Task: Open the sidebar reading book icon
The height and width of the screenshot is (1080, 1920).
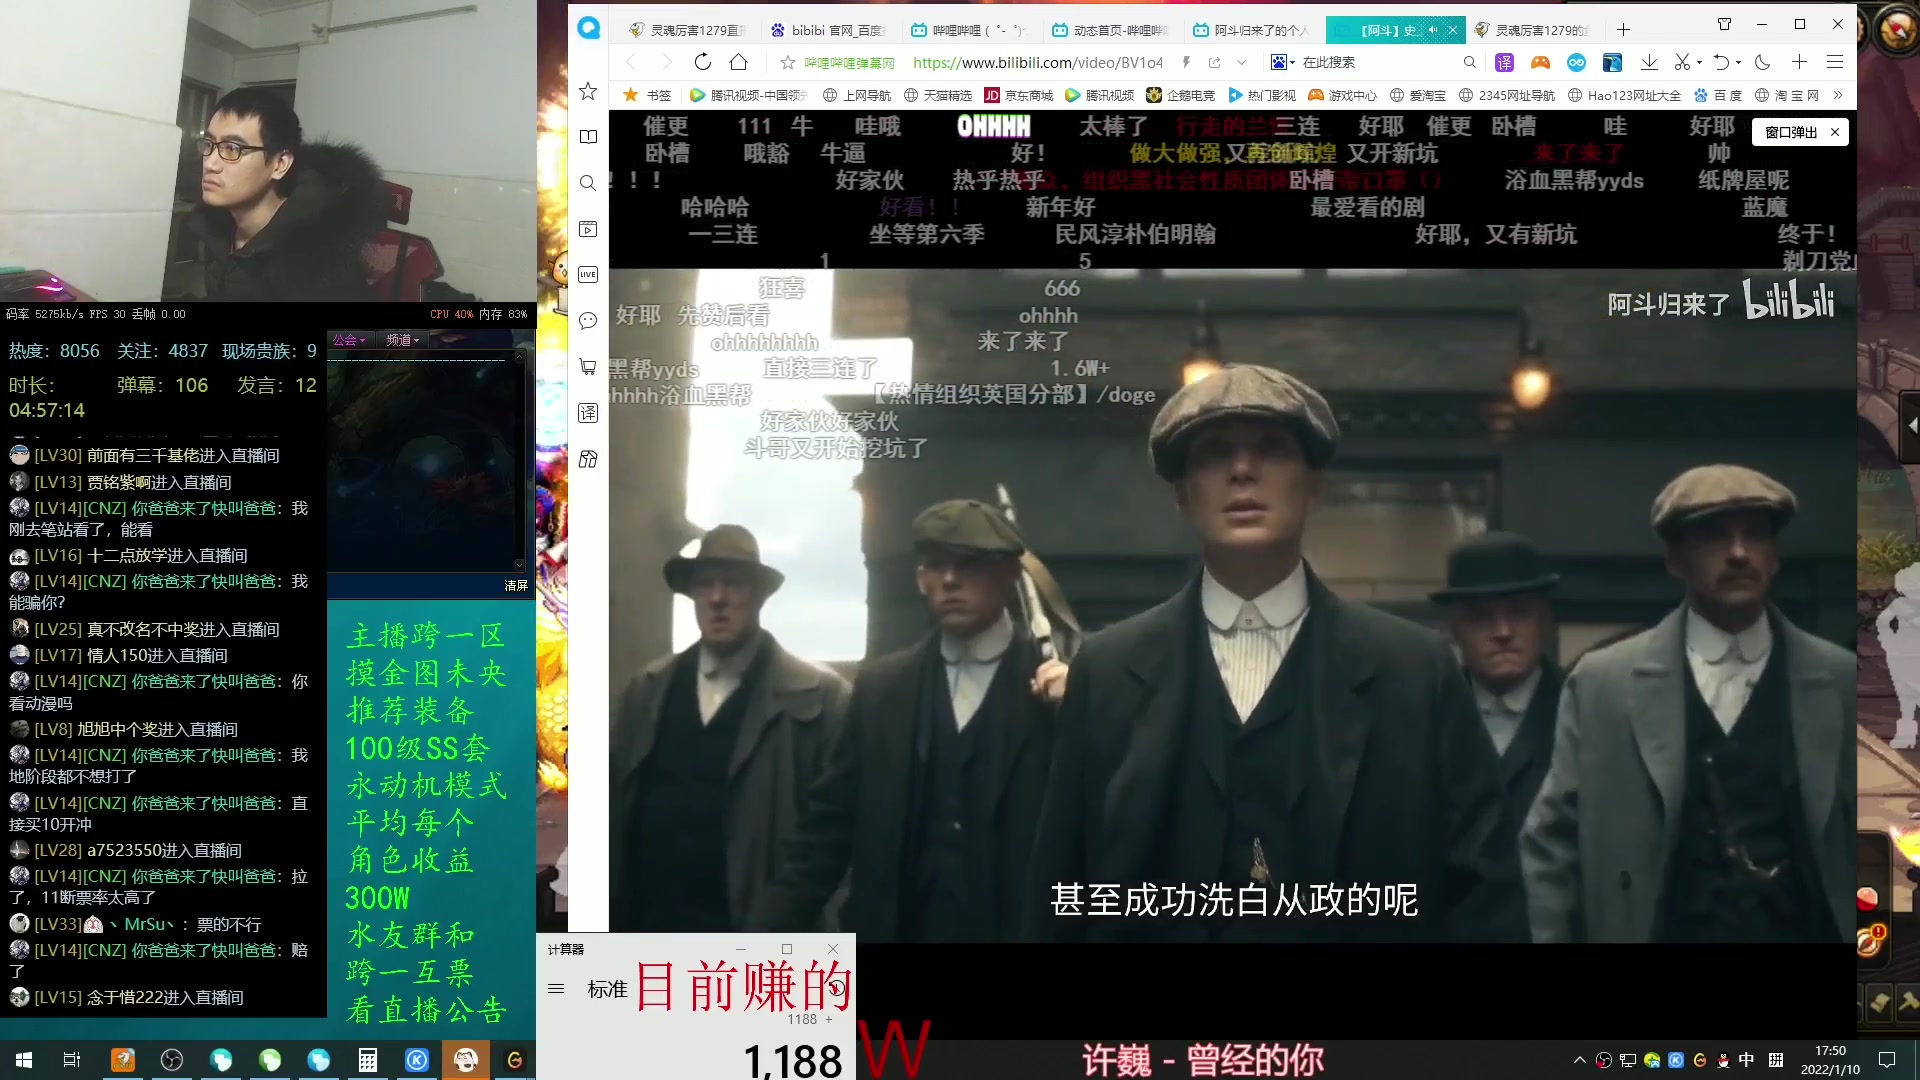Action: coord(588,137)
